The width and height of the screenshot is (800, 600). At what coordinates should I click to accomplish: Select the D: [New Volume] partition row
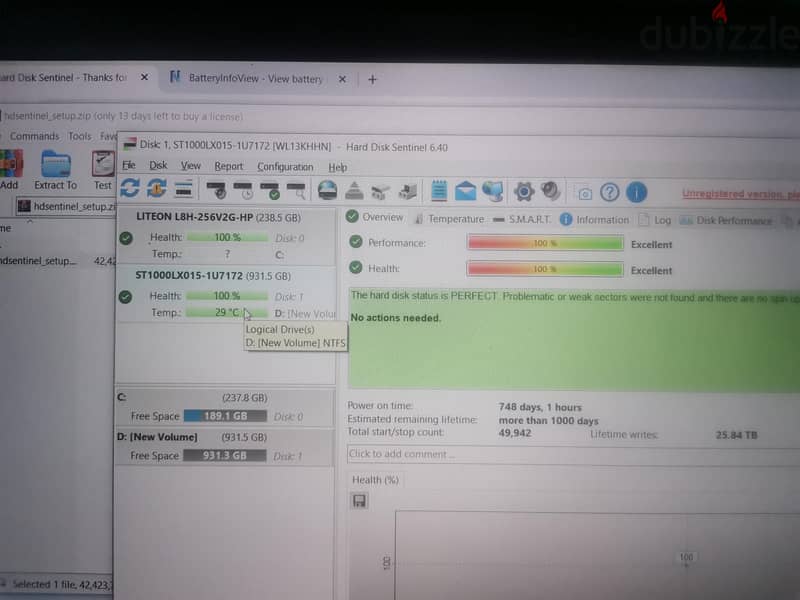click(225, 446)
